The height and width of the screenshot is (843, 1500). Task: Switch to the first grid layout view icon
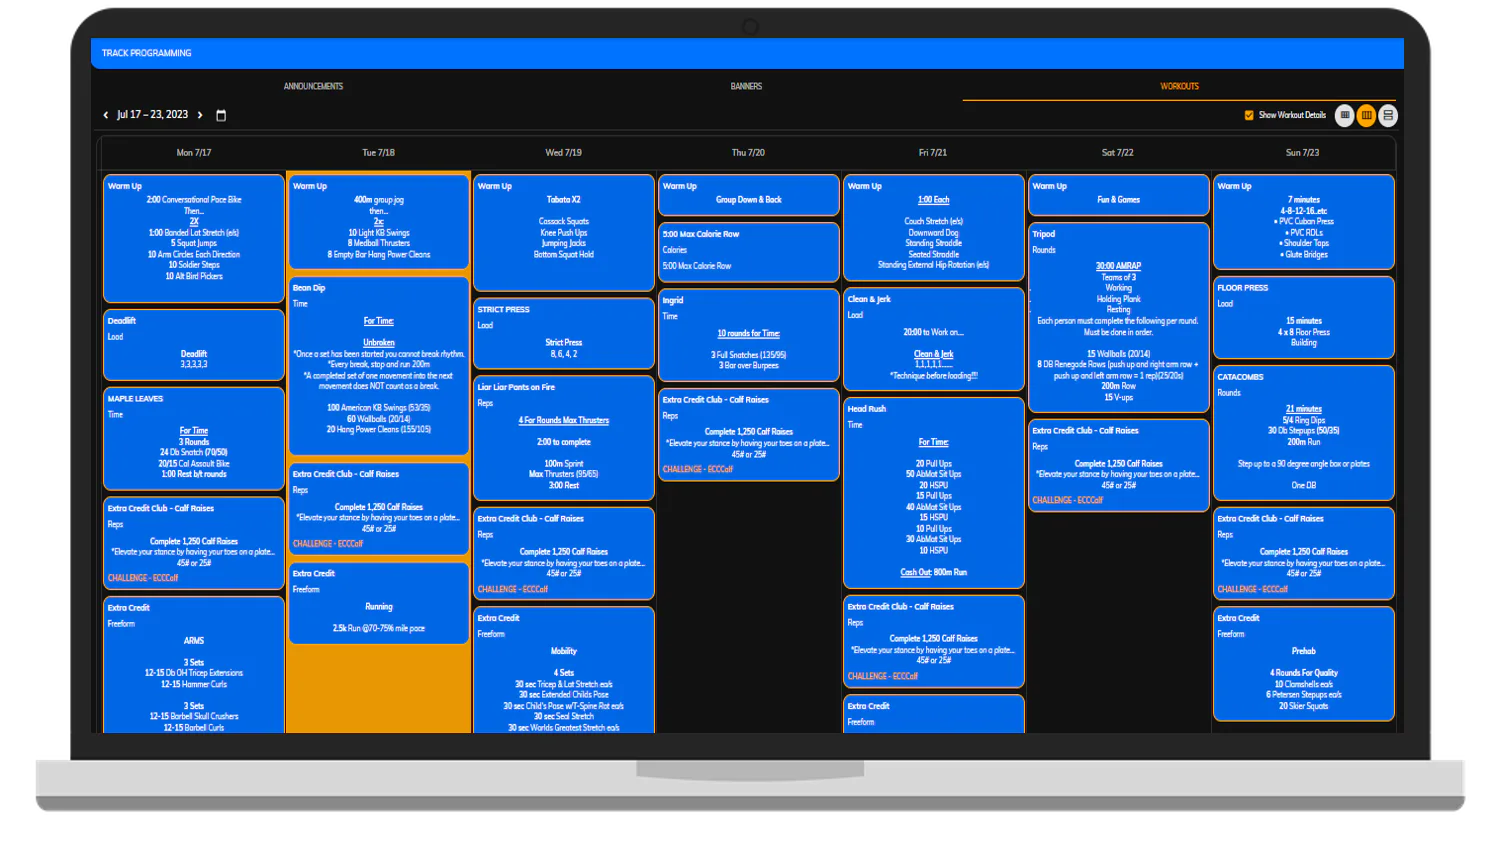point(1345,115)
